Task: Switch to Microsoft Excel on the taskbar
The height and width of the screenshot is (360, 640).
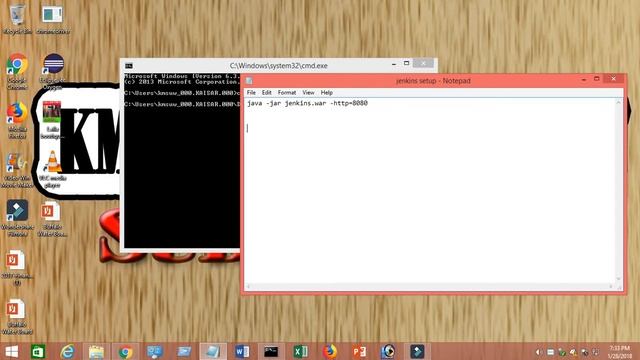Action: coord(300,351)
